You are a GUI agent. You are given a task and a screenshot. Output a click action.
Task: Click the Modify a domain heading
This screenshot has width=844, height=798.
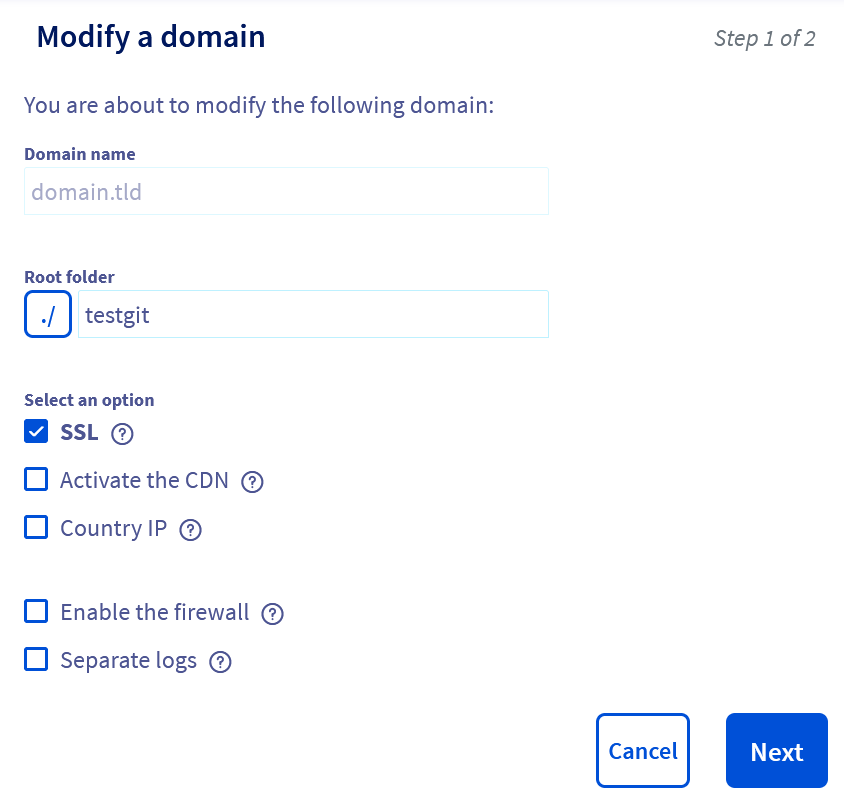151,37
